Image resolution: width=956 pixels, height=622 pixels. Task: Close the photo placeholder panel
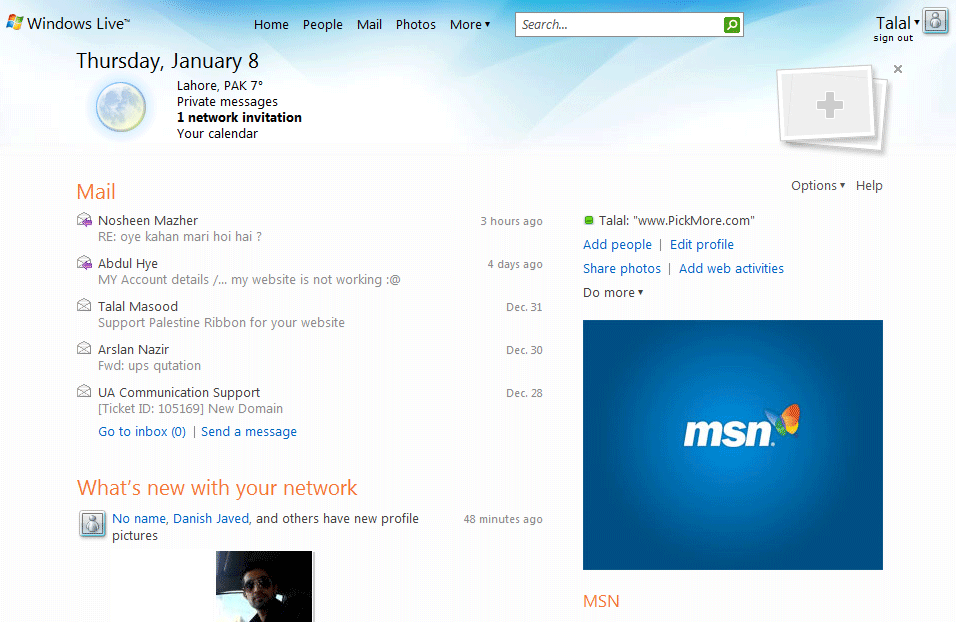tap(897, 69)
